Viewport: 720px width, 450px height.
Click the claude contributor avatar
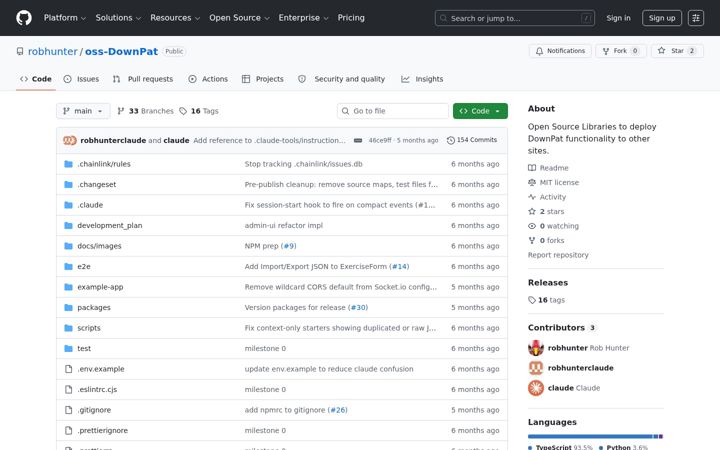pyautogui.click(x=535, y=388)
